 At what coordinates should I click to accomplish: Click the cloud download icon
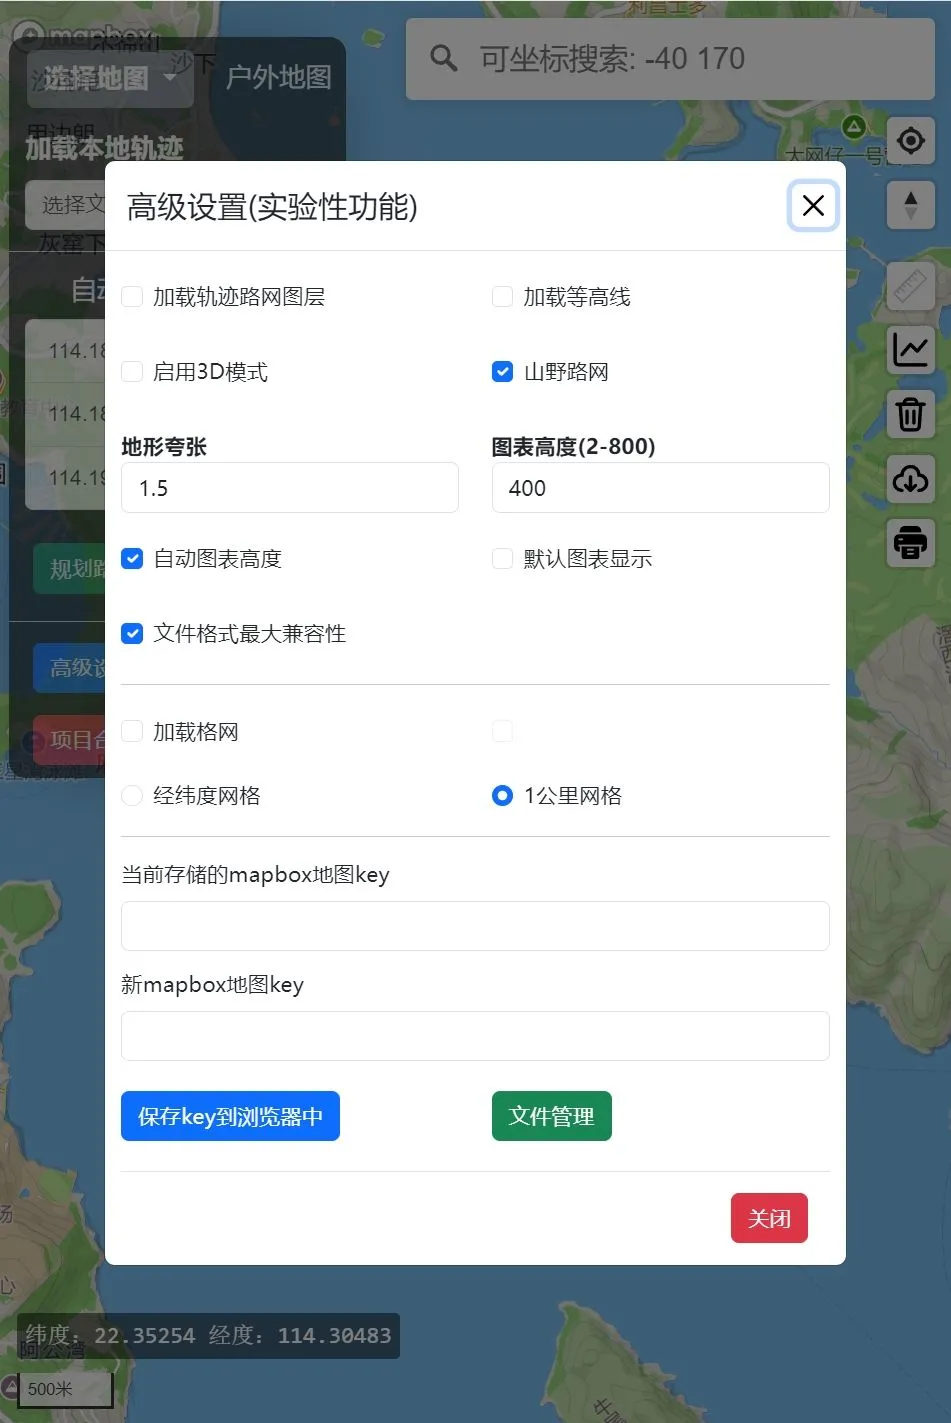click(x=910, y=479)
